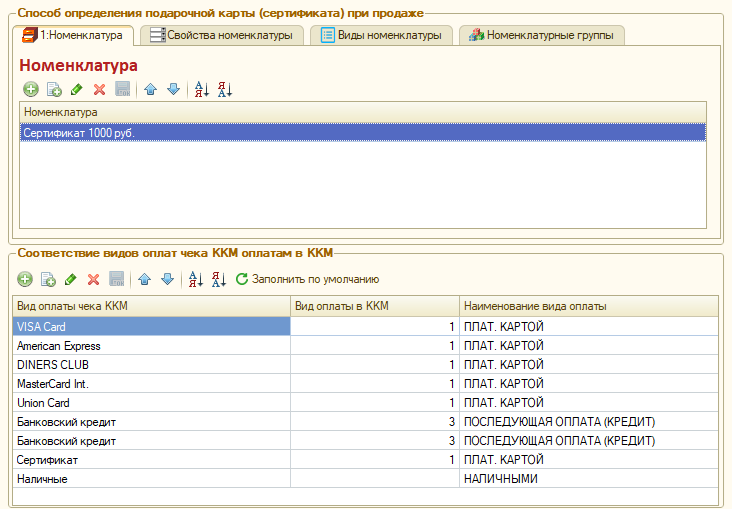Viewport: 732px width, 509px height.
Task: Click the add icon in Номенклатура toolbar
Action: coord(30,89)
